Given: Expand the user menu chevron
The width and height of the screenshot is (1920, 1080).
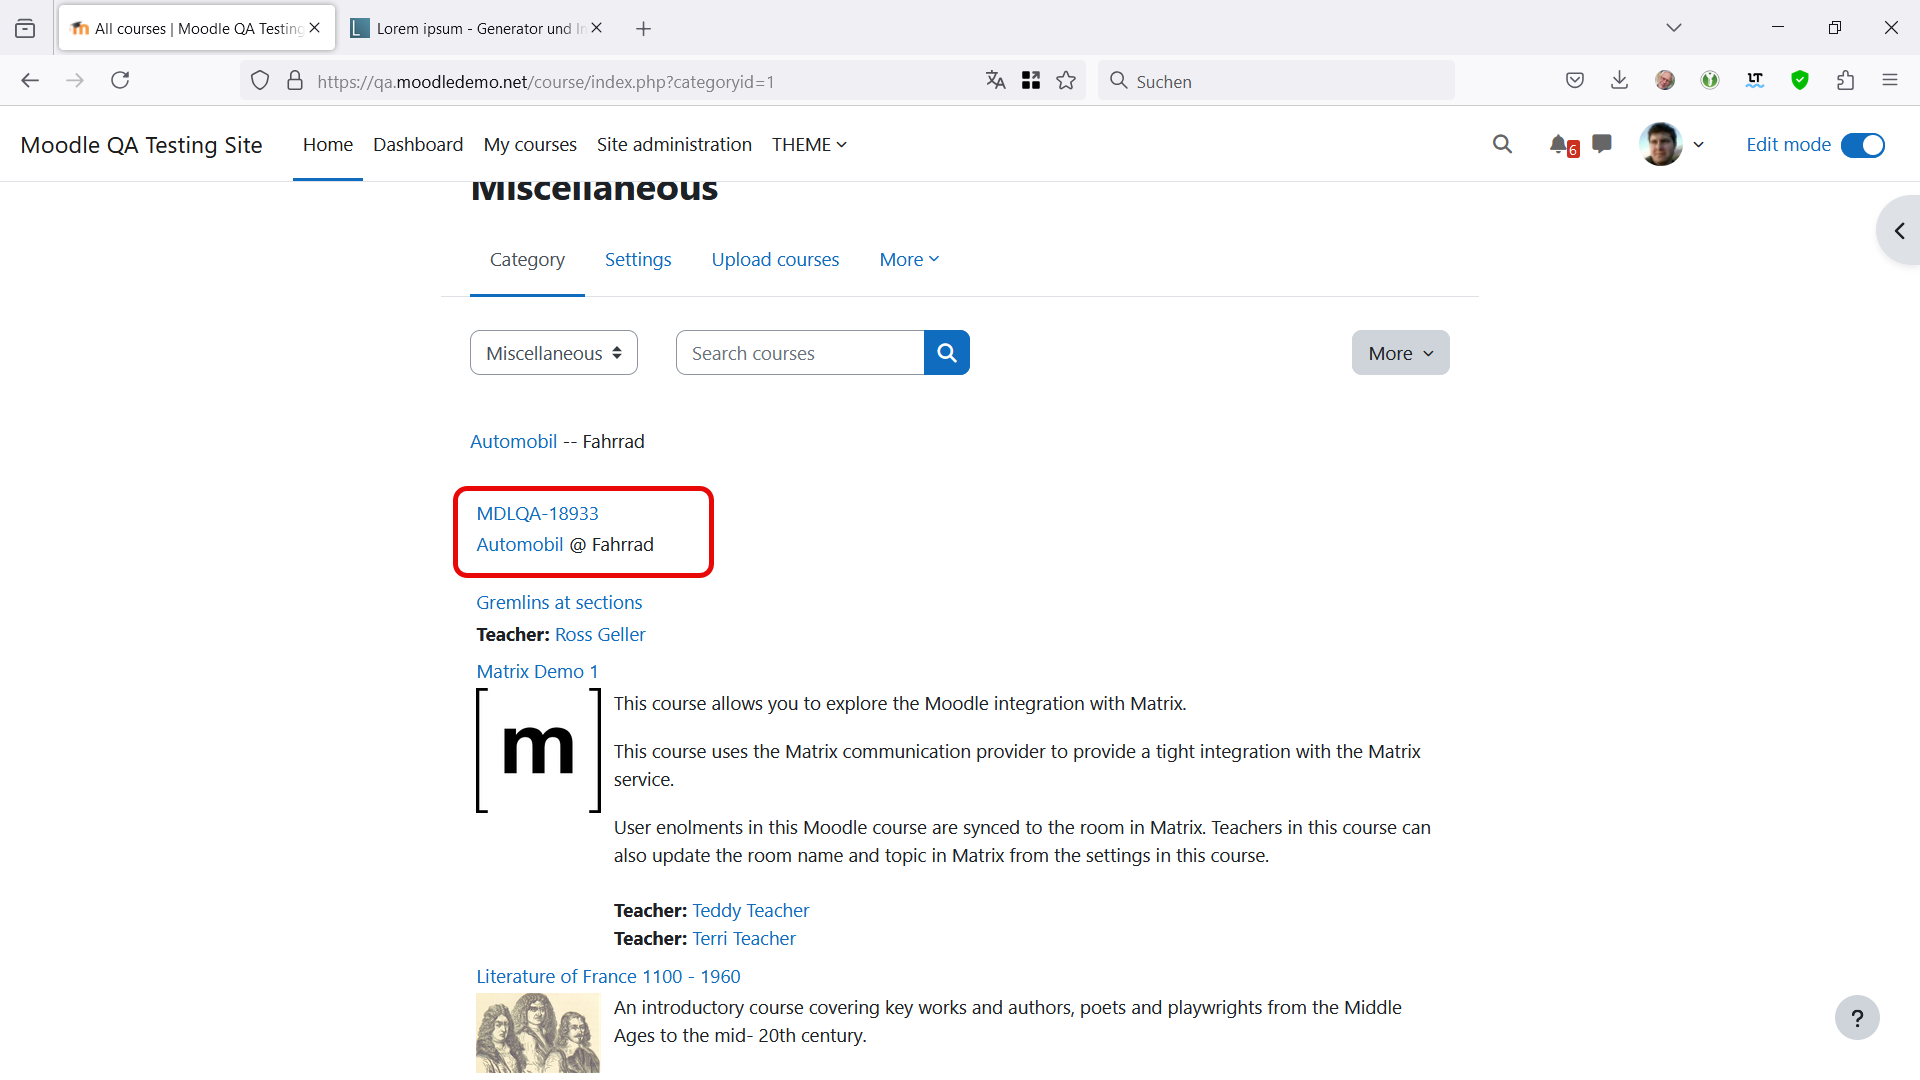Looking at the screenshot, I should [x=1698, y=145].
